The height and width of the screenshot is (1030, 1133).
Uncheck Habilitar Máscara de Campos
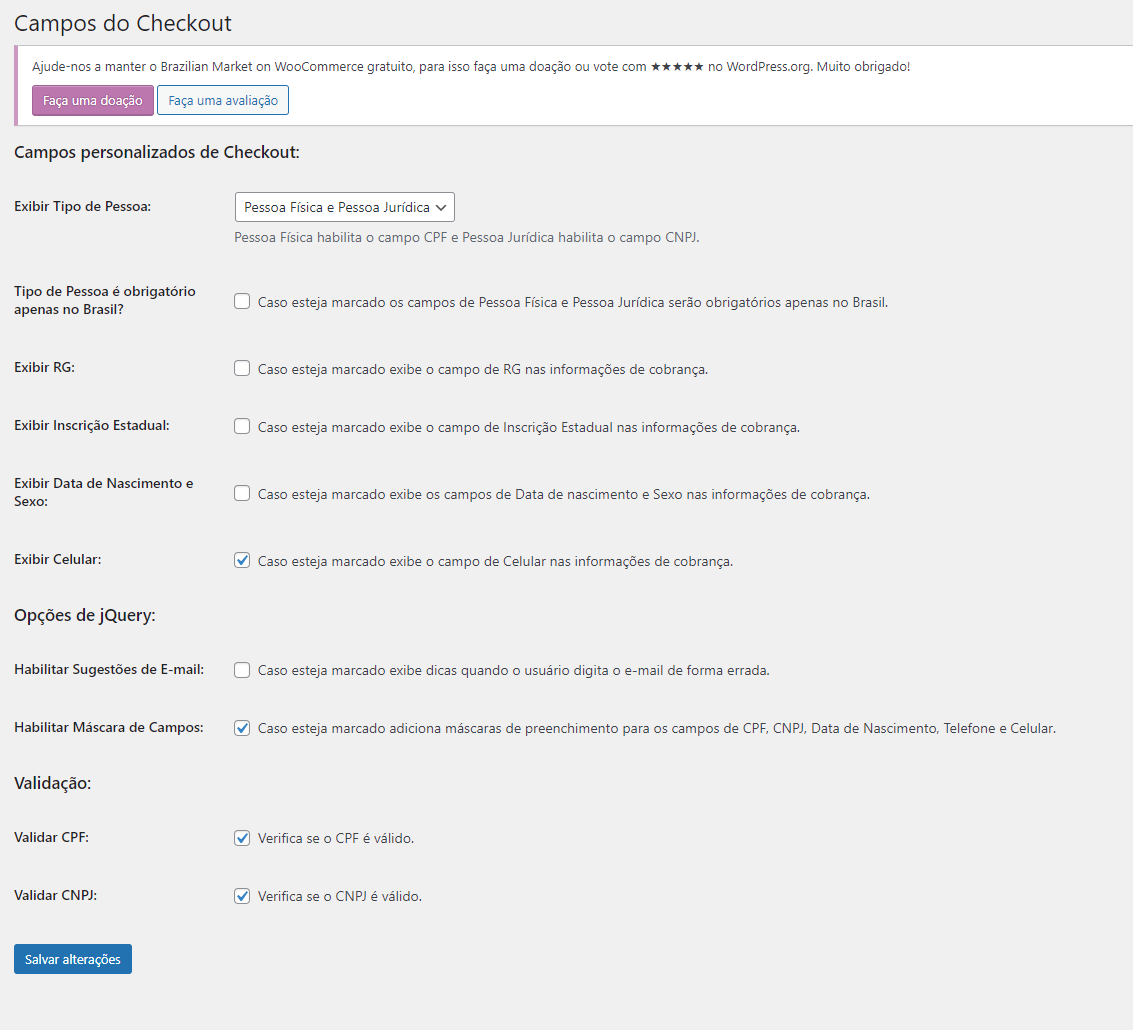[x=241, y=727]
